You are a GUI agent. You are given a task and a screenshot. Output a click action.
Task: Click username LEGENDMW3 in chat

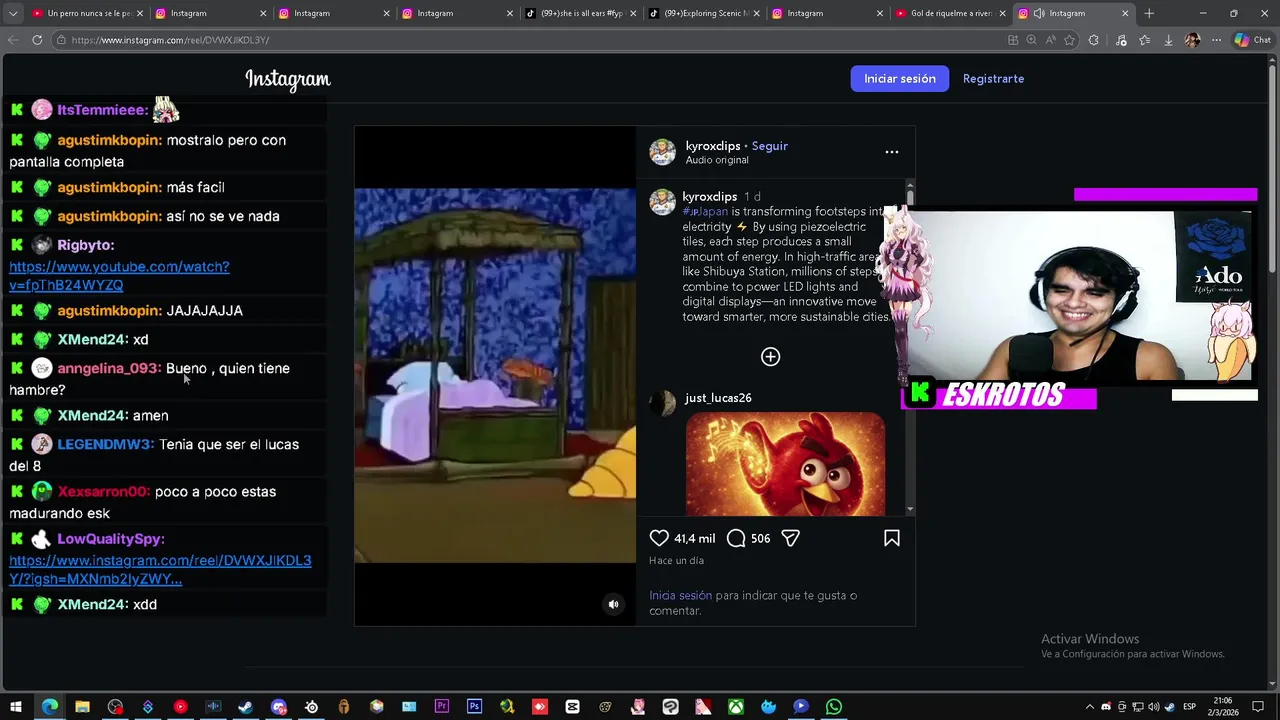[x=106, y=444]
